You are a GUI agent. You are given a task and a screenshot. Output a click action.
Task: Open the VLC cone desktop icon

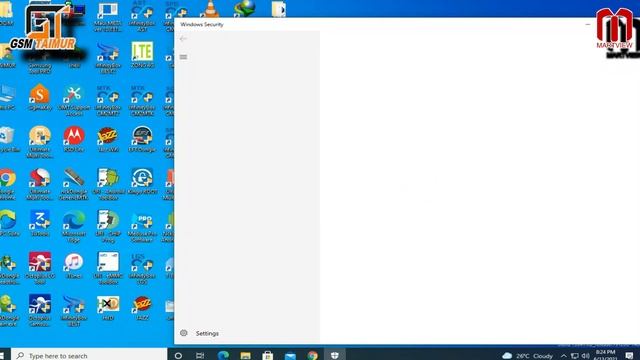coord(210,9)
